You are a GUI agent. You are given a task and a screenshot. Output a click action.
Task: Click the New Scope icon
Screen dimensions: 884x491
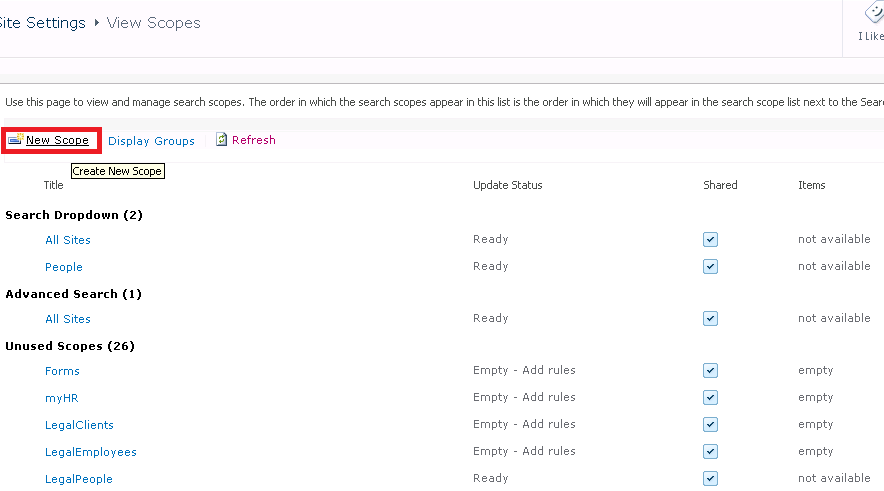pos(15,140)
